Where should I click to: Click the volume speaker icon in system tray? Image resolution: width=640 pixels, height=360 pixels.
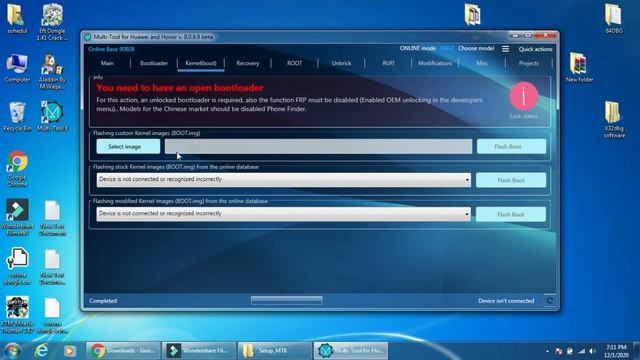pos(592,351)
